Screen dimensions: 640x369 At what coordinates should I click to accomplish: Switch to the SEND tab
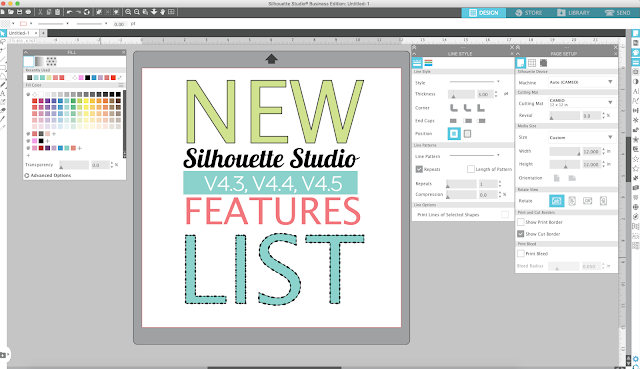618,13
